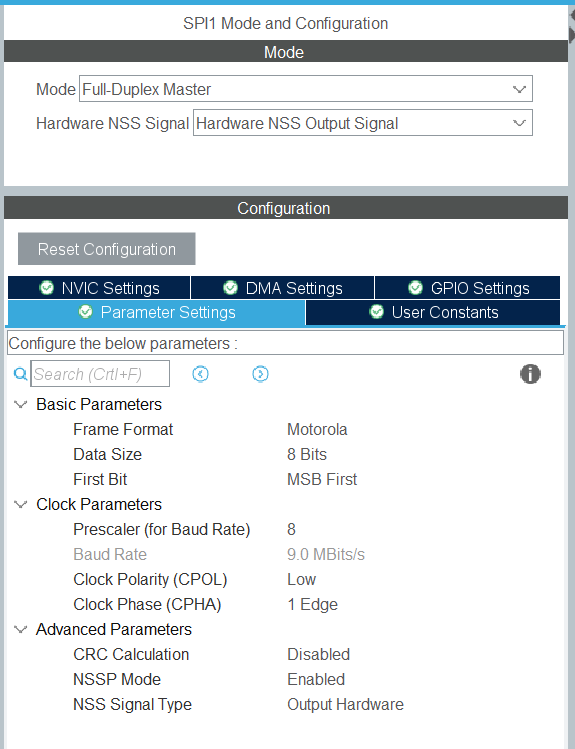Select Clock Polarity value Low
The height and width of the screenshot is (749, 575).
click(301, 579)
